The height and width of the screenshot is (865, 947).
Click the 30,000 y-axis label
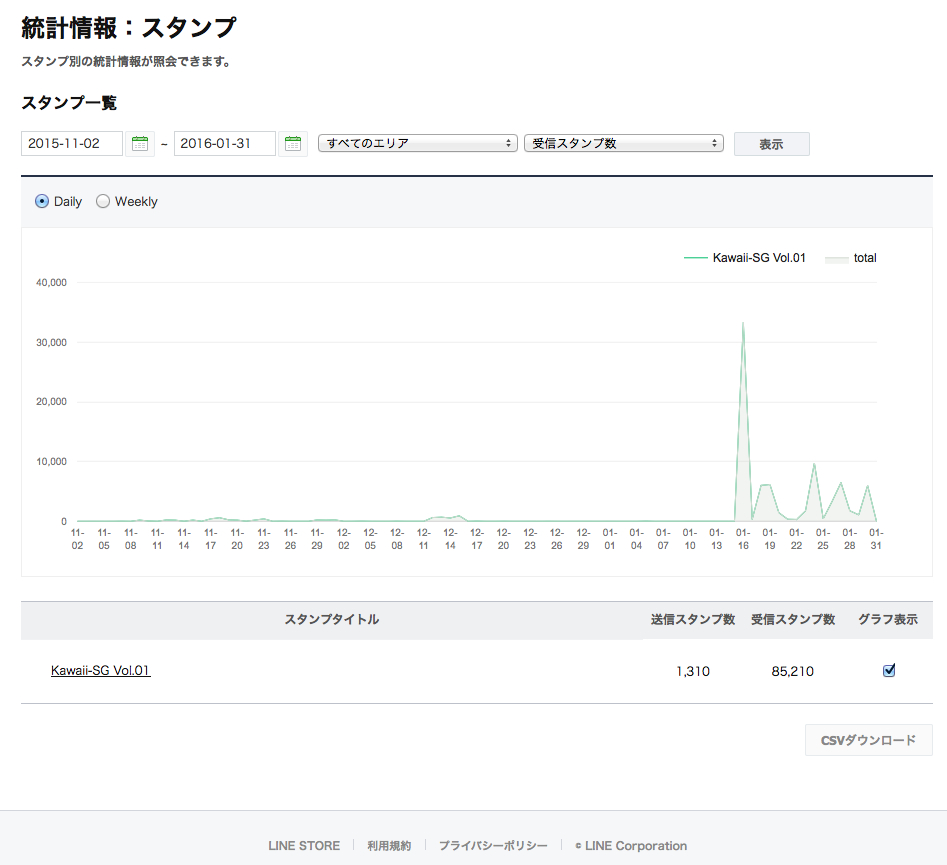51,342
